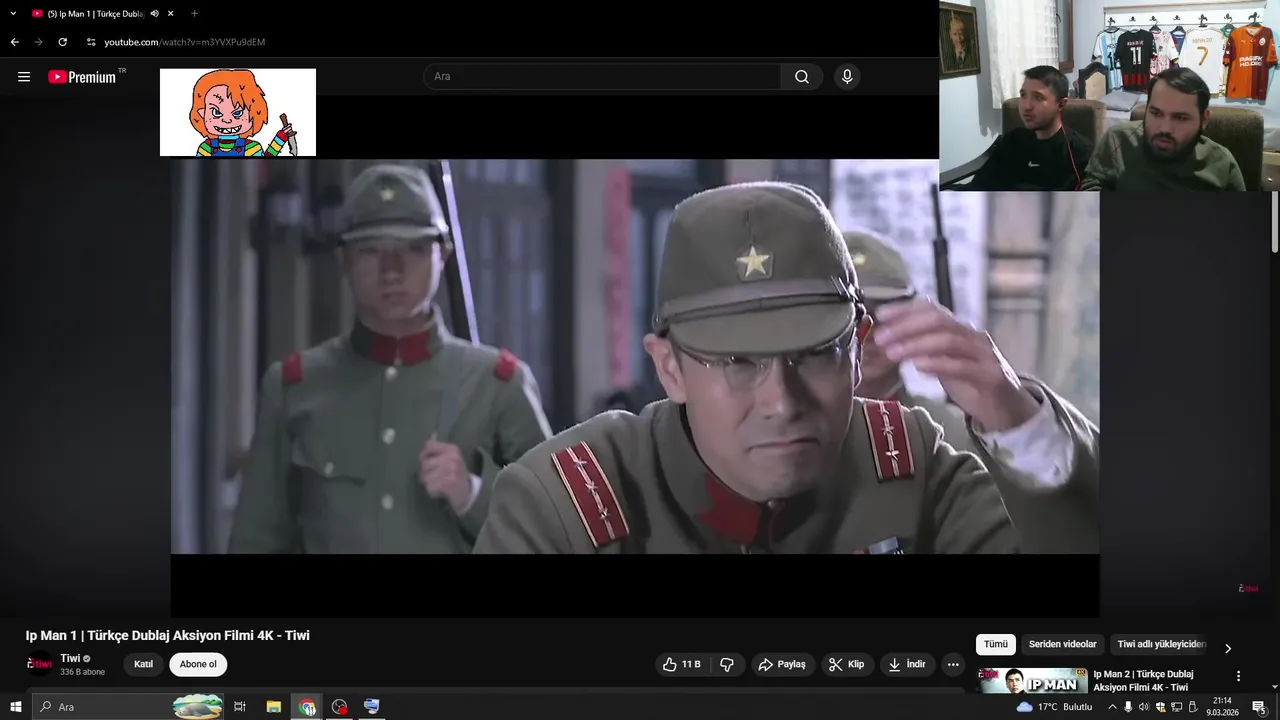
Task: Download the video with İndir
Action: 907,664
